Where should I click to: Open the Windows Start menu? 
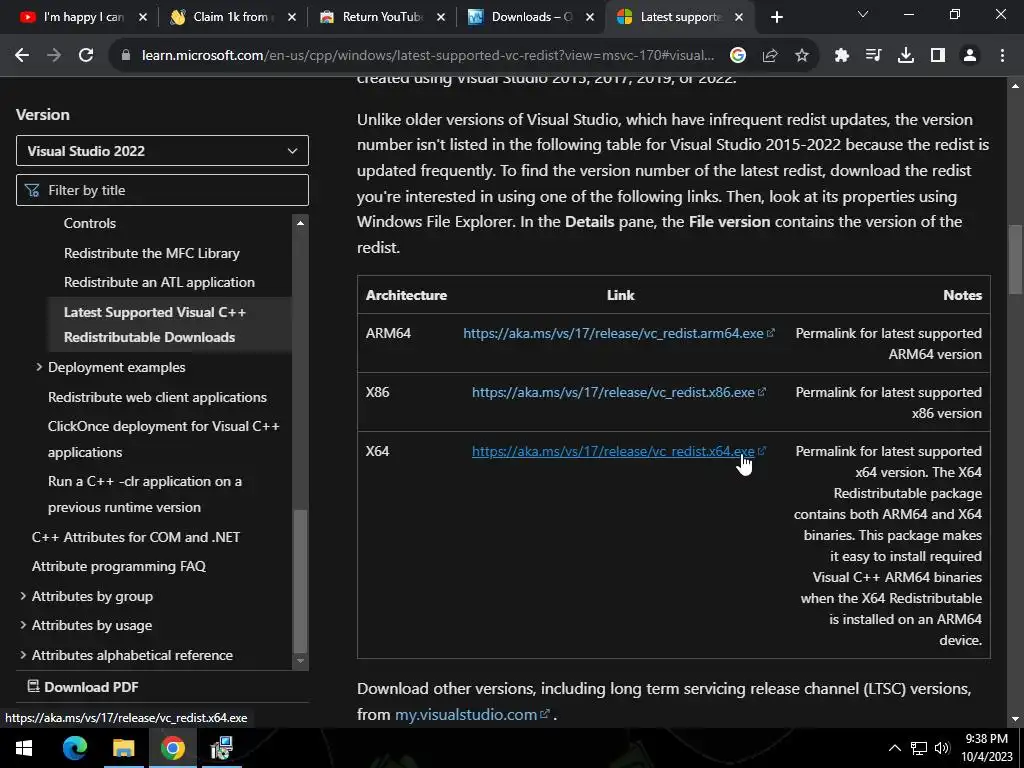(24, 748)
